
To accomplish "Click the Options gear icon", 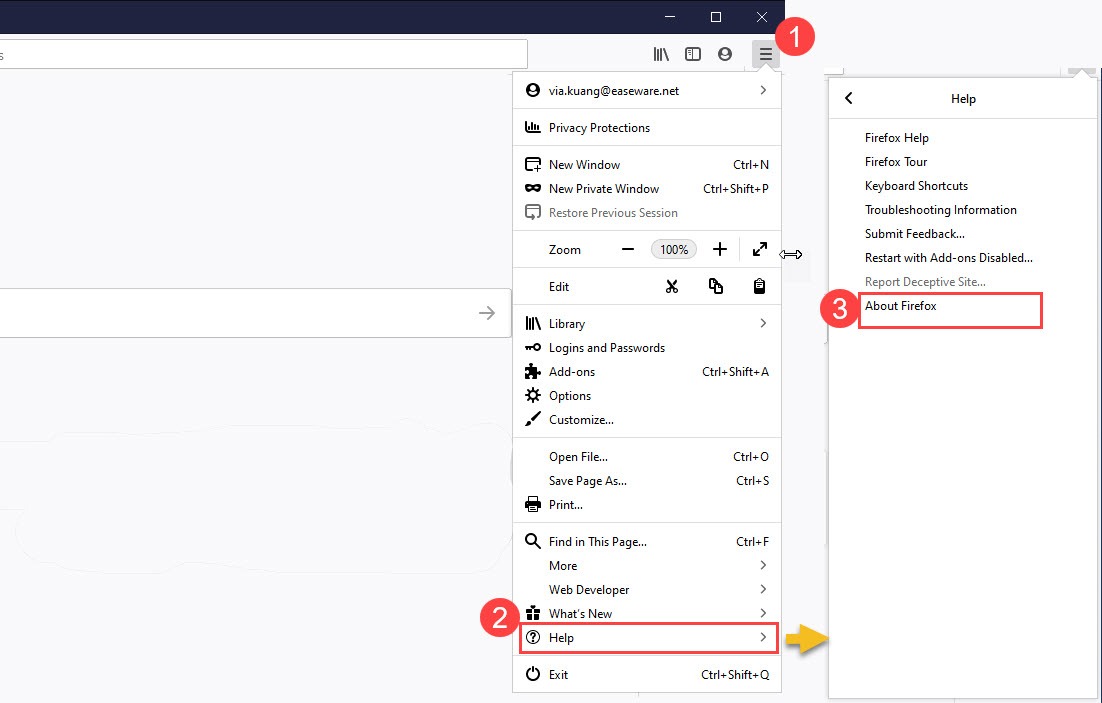I will [x=531, y=395].
